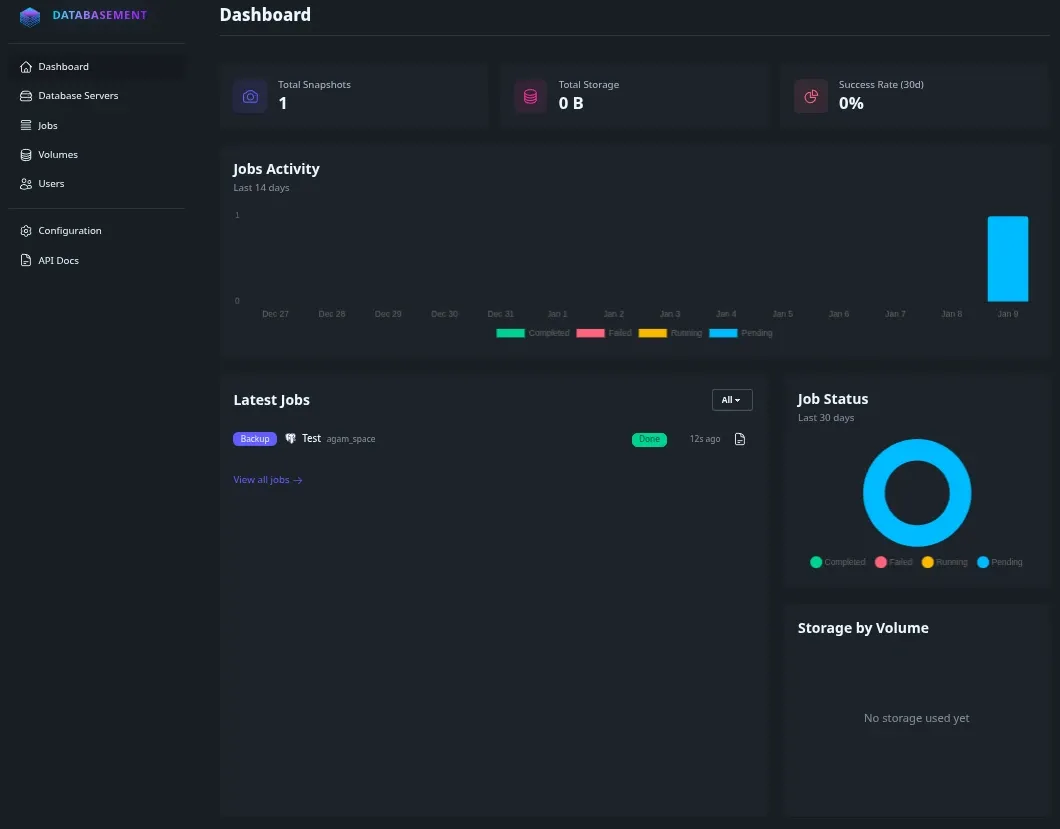The width and height of the screenshot is (1060, 829).
Task: Open API Docs from the sidebar
Action: pyautogui.click(x=58, y=261)
